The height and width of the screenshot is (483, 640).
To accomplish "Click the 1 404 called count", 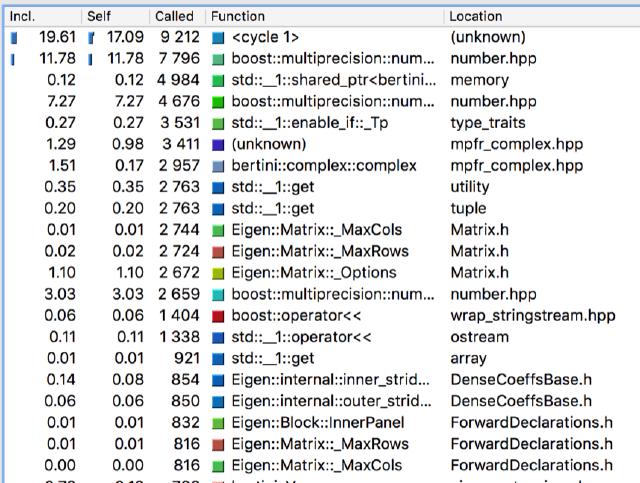I will point(180,316).
